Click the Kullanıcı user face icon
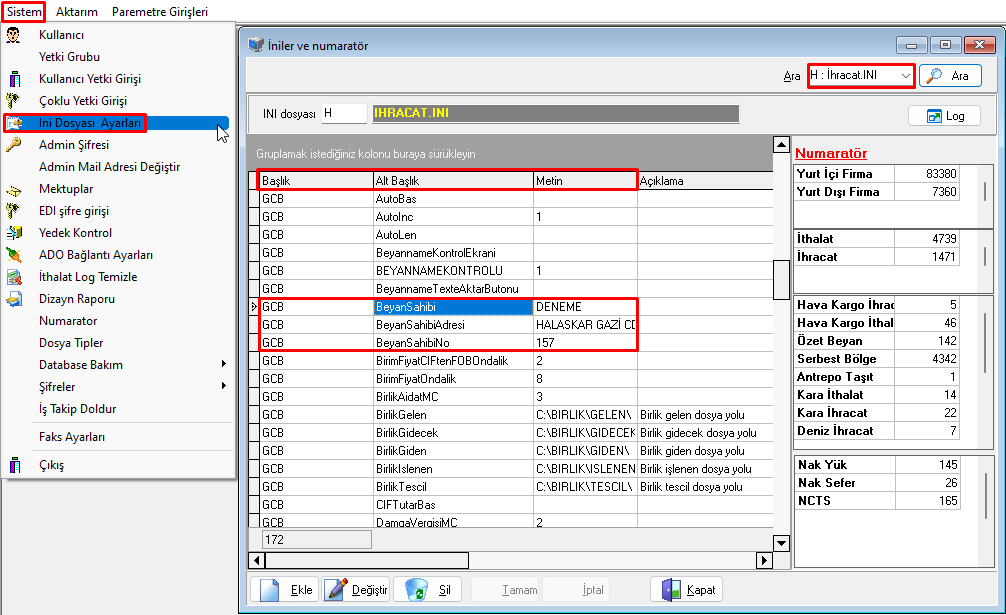Viewport: 1006px width, 615px height. [x=13, y=35]
